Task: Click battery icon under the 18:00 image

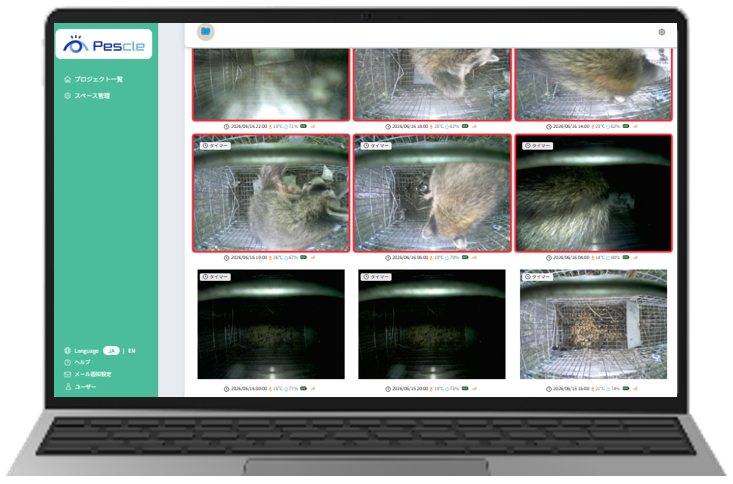Action: click(465, 126)
